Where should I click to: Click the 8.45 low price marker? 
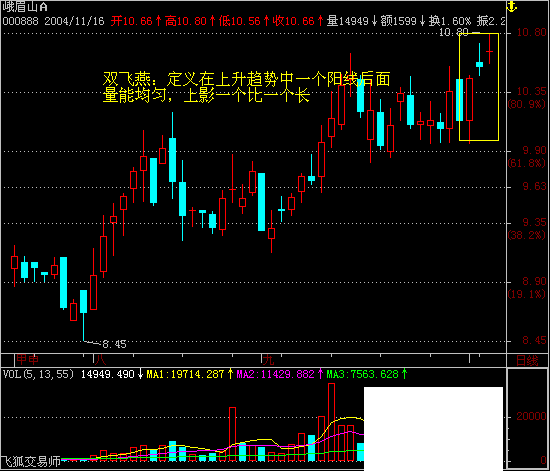114,344
